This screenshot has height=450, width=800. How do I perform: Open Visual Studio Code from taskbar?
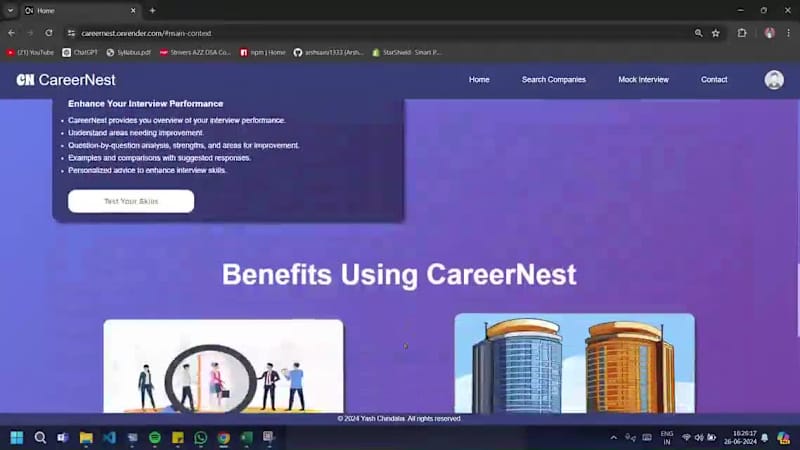point(109,437)
